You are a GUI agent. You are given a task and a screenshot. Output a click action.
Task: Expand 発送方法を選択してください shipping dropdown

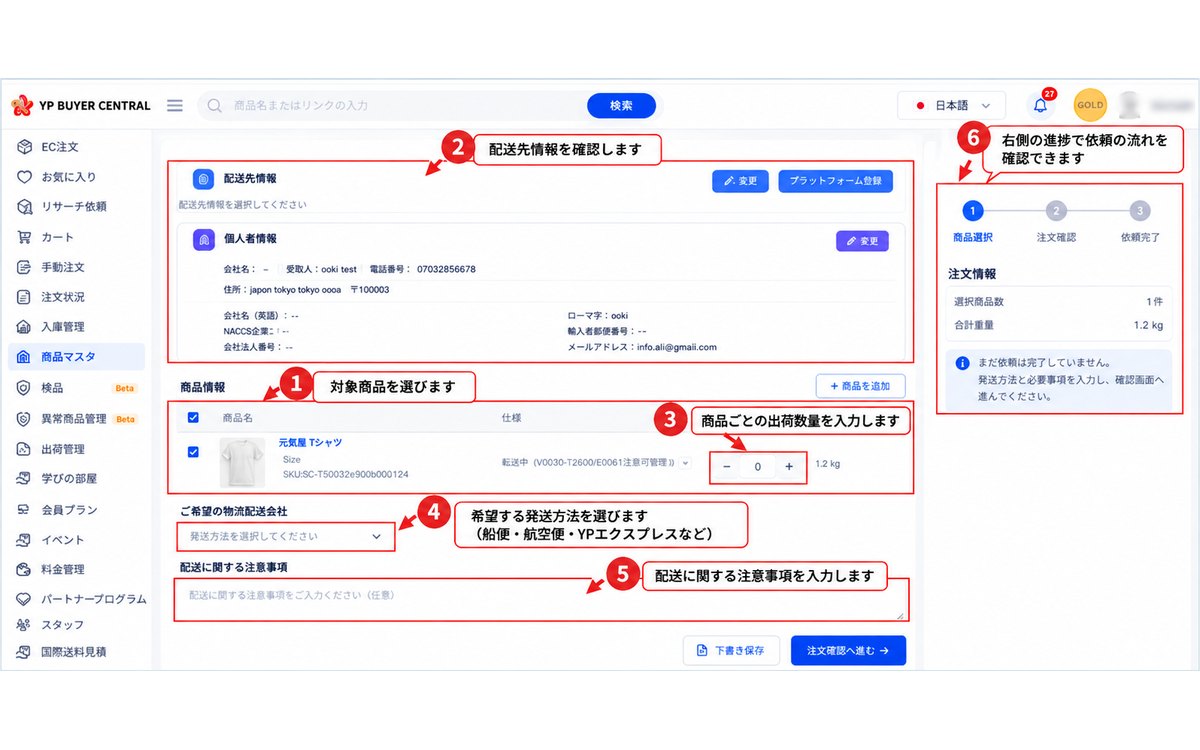(x=286, y=536)
